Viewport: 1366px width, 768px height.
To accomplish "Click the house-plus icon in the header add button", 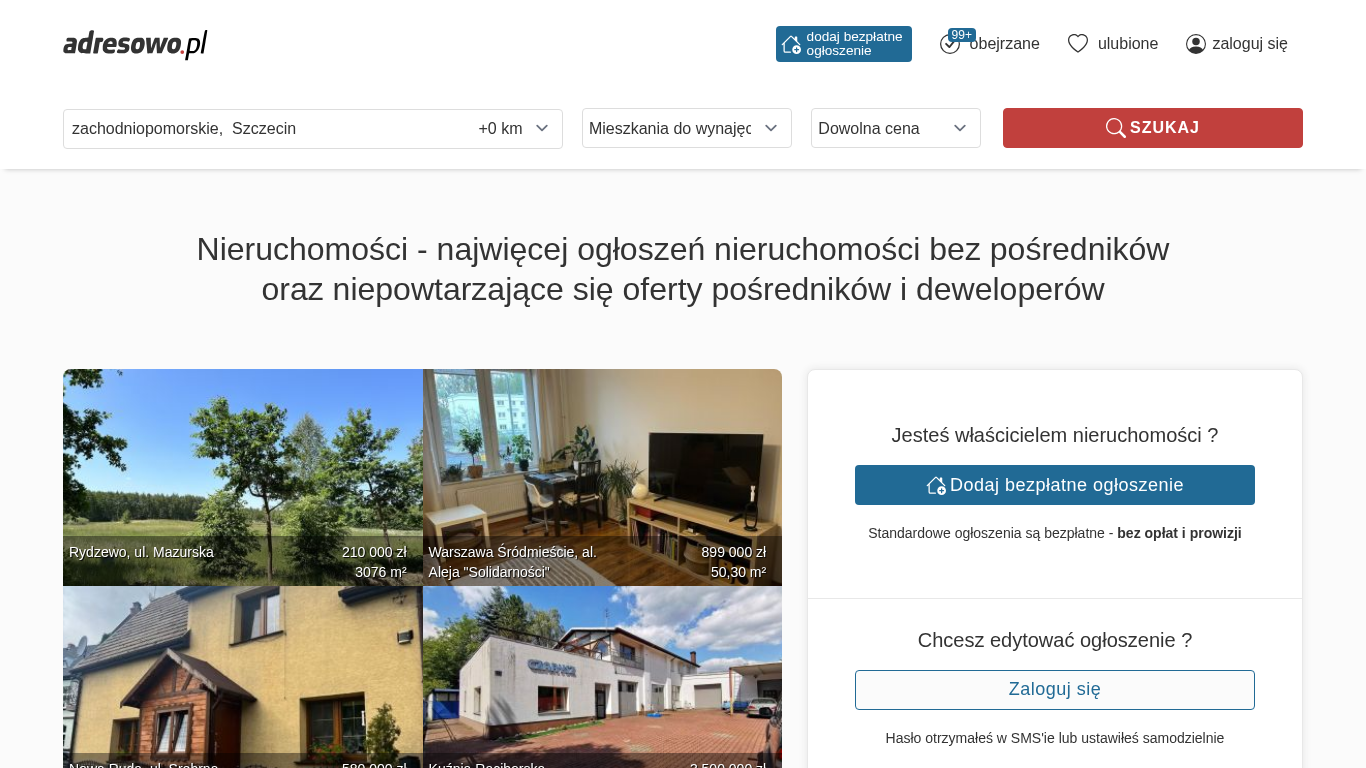I will coord(791,44).
